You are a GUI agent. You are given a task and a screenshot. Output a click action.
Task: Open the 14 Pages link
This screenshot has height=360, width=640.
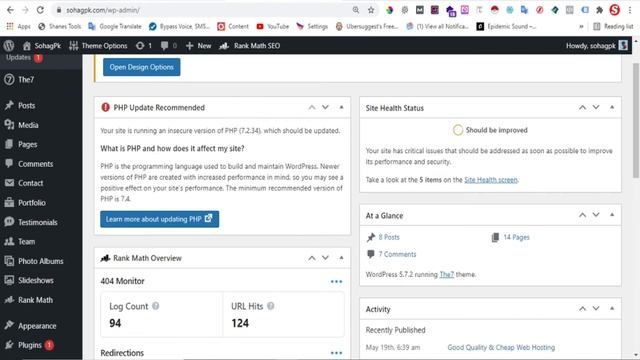click(x=516, y=237)
